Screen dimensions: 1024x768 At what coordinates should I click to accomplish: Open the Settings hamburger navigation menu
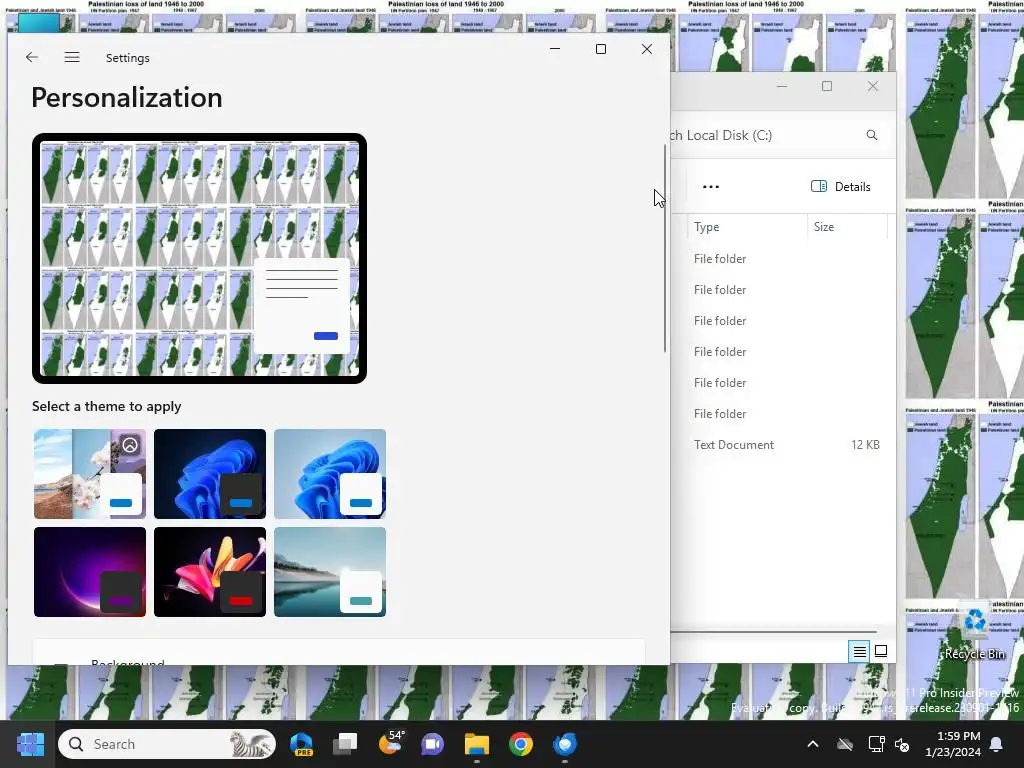[72, 57]
